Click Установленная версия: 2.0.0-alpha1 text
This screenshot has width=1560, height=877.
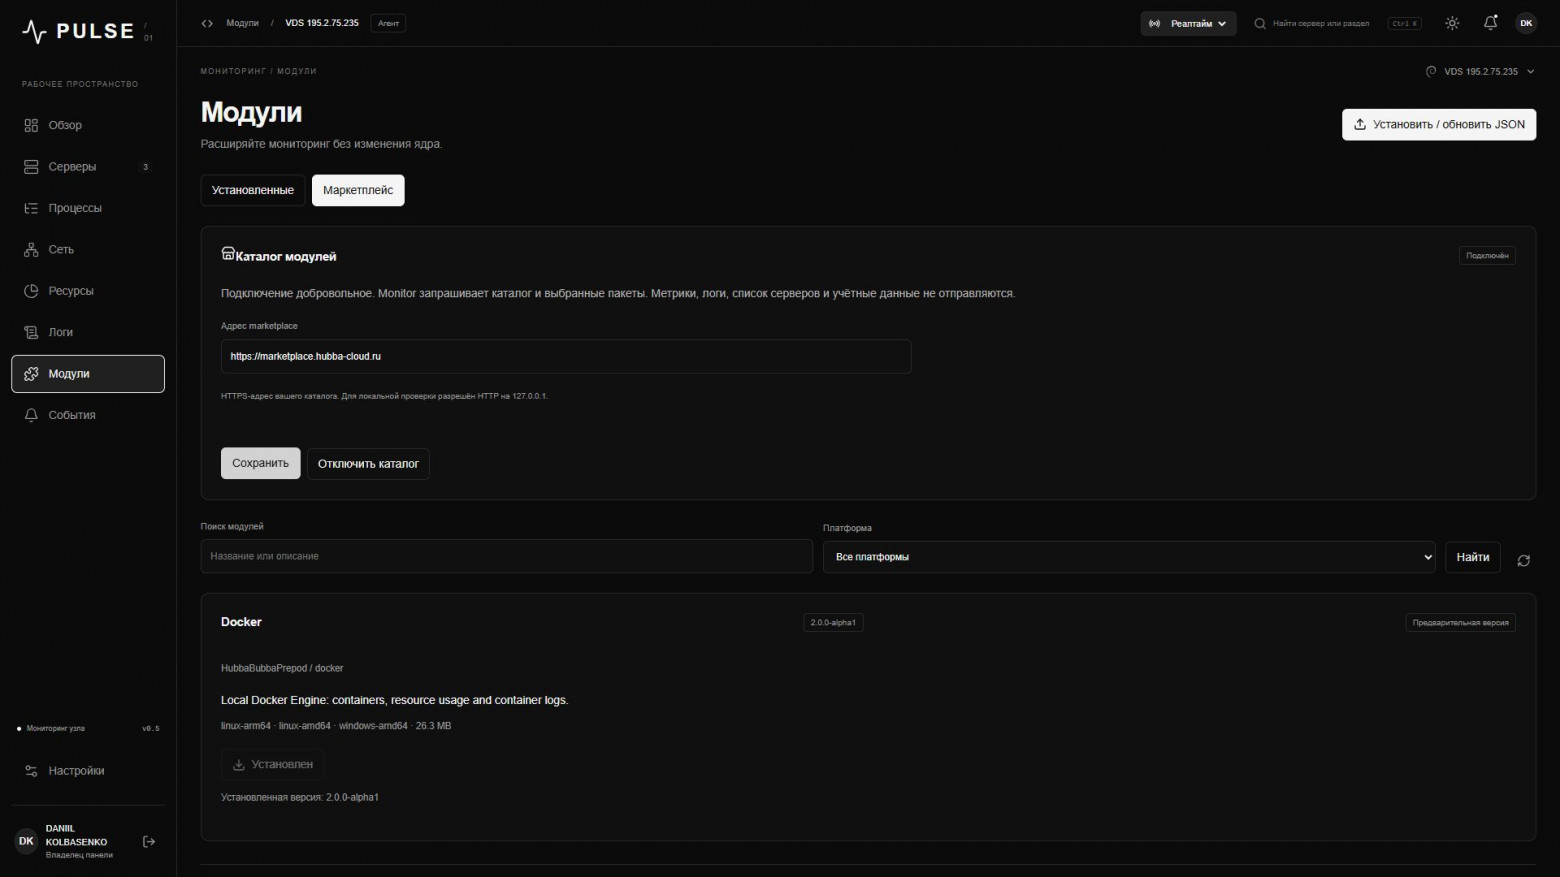pyautogui.click(x=300, y=797)
